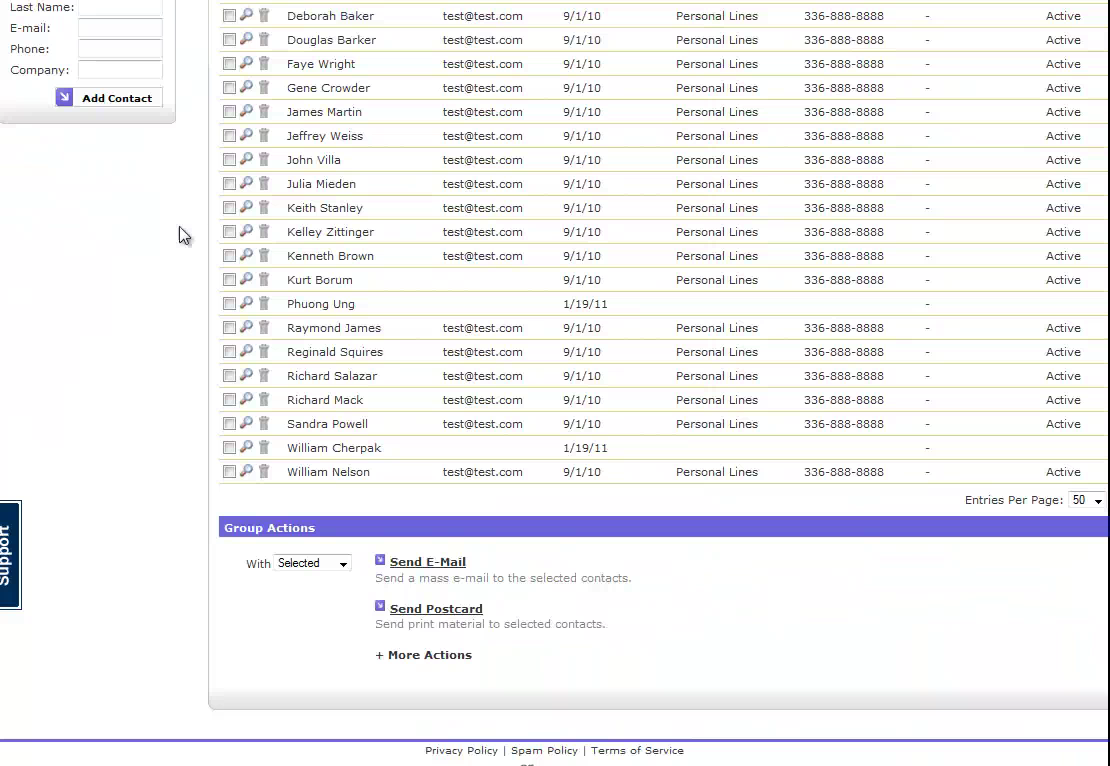Click Add Contact blue arrow icon
This screenshot has width=1110, height=766.
[x=64, y=97]
